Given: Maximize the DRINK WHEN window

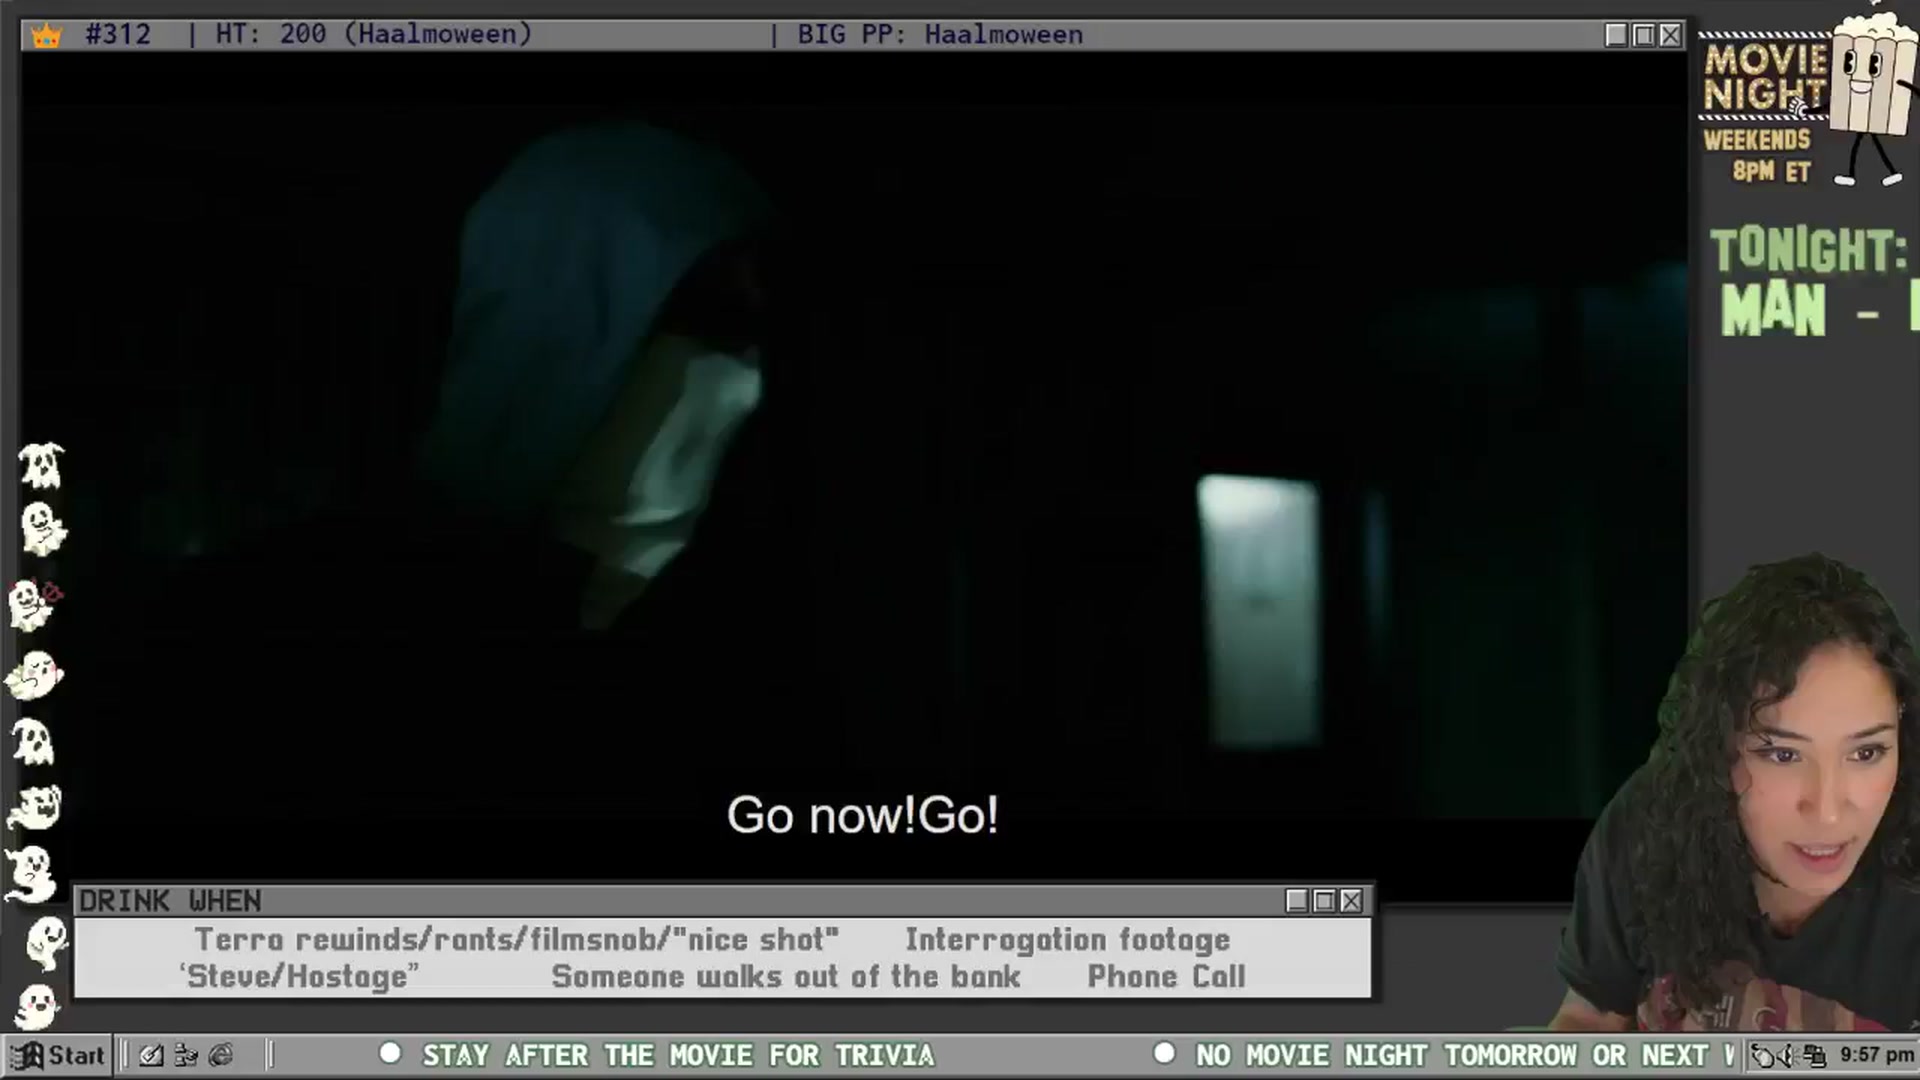Looking at the screenshot, I should click(x=1324, y=901).
